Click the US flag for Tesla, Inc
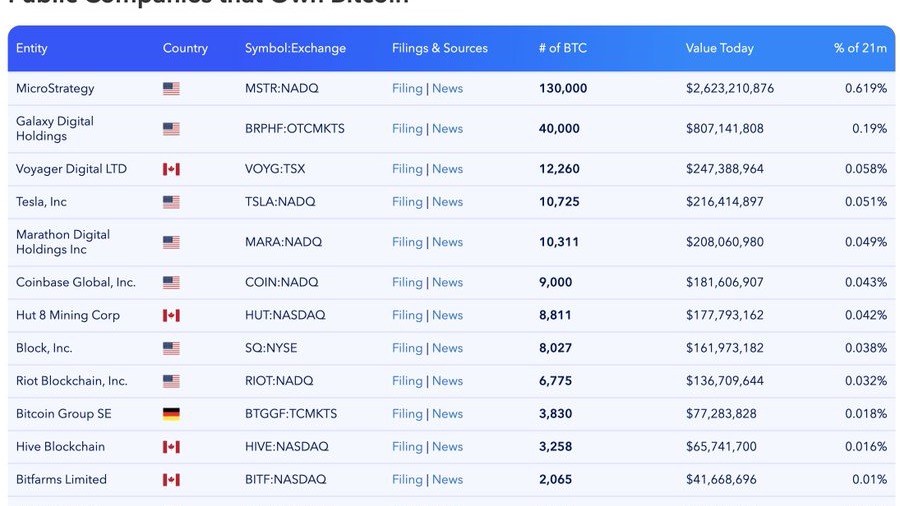The width and height of the screenshot is (900, 506). [x=171, y=202]
